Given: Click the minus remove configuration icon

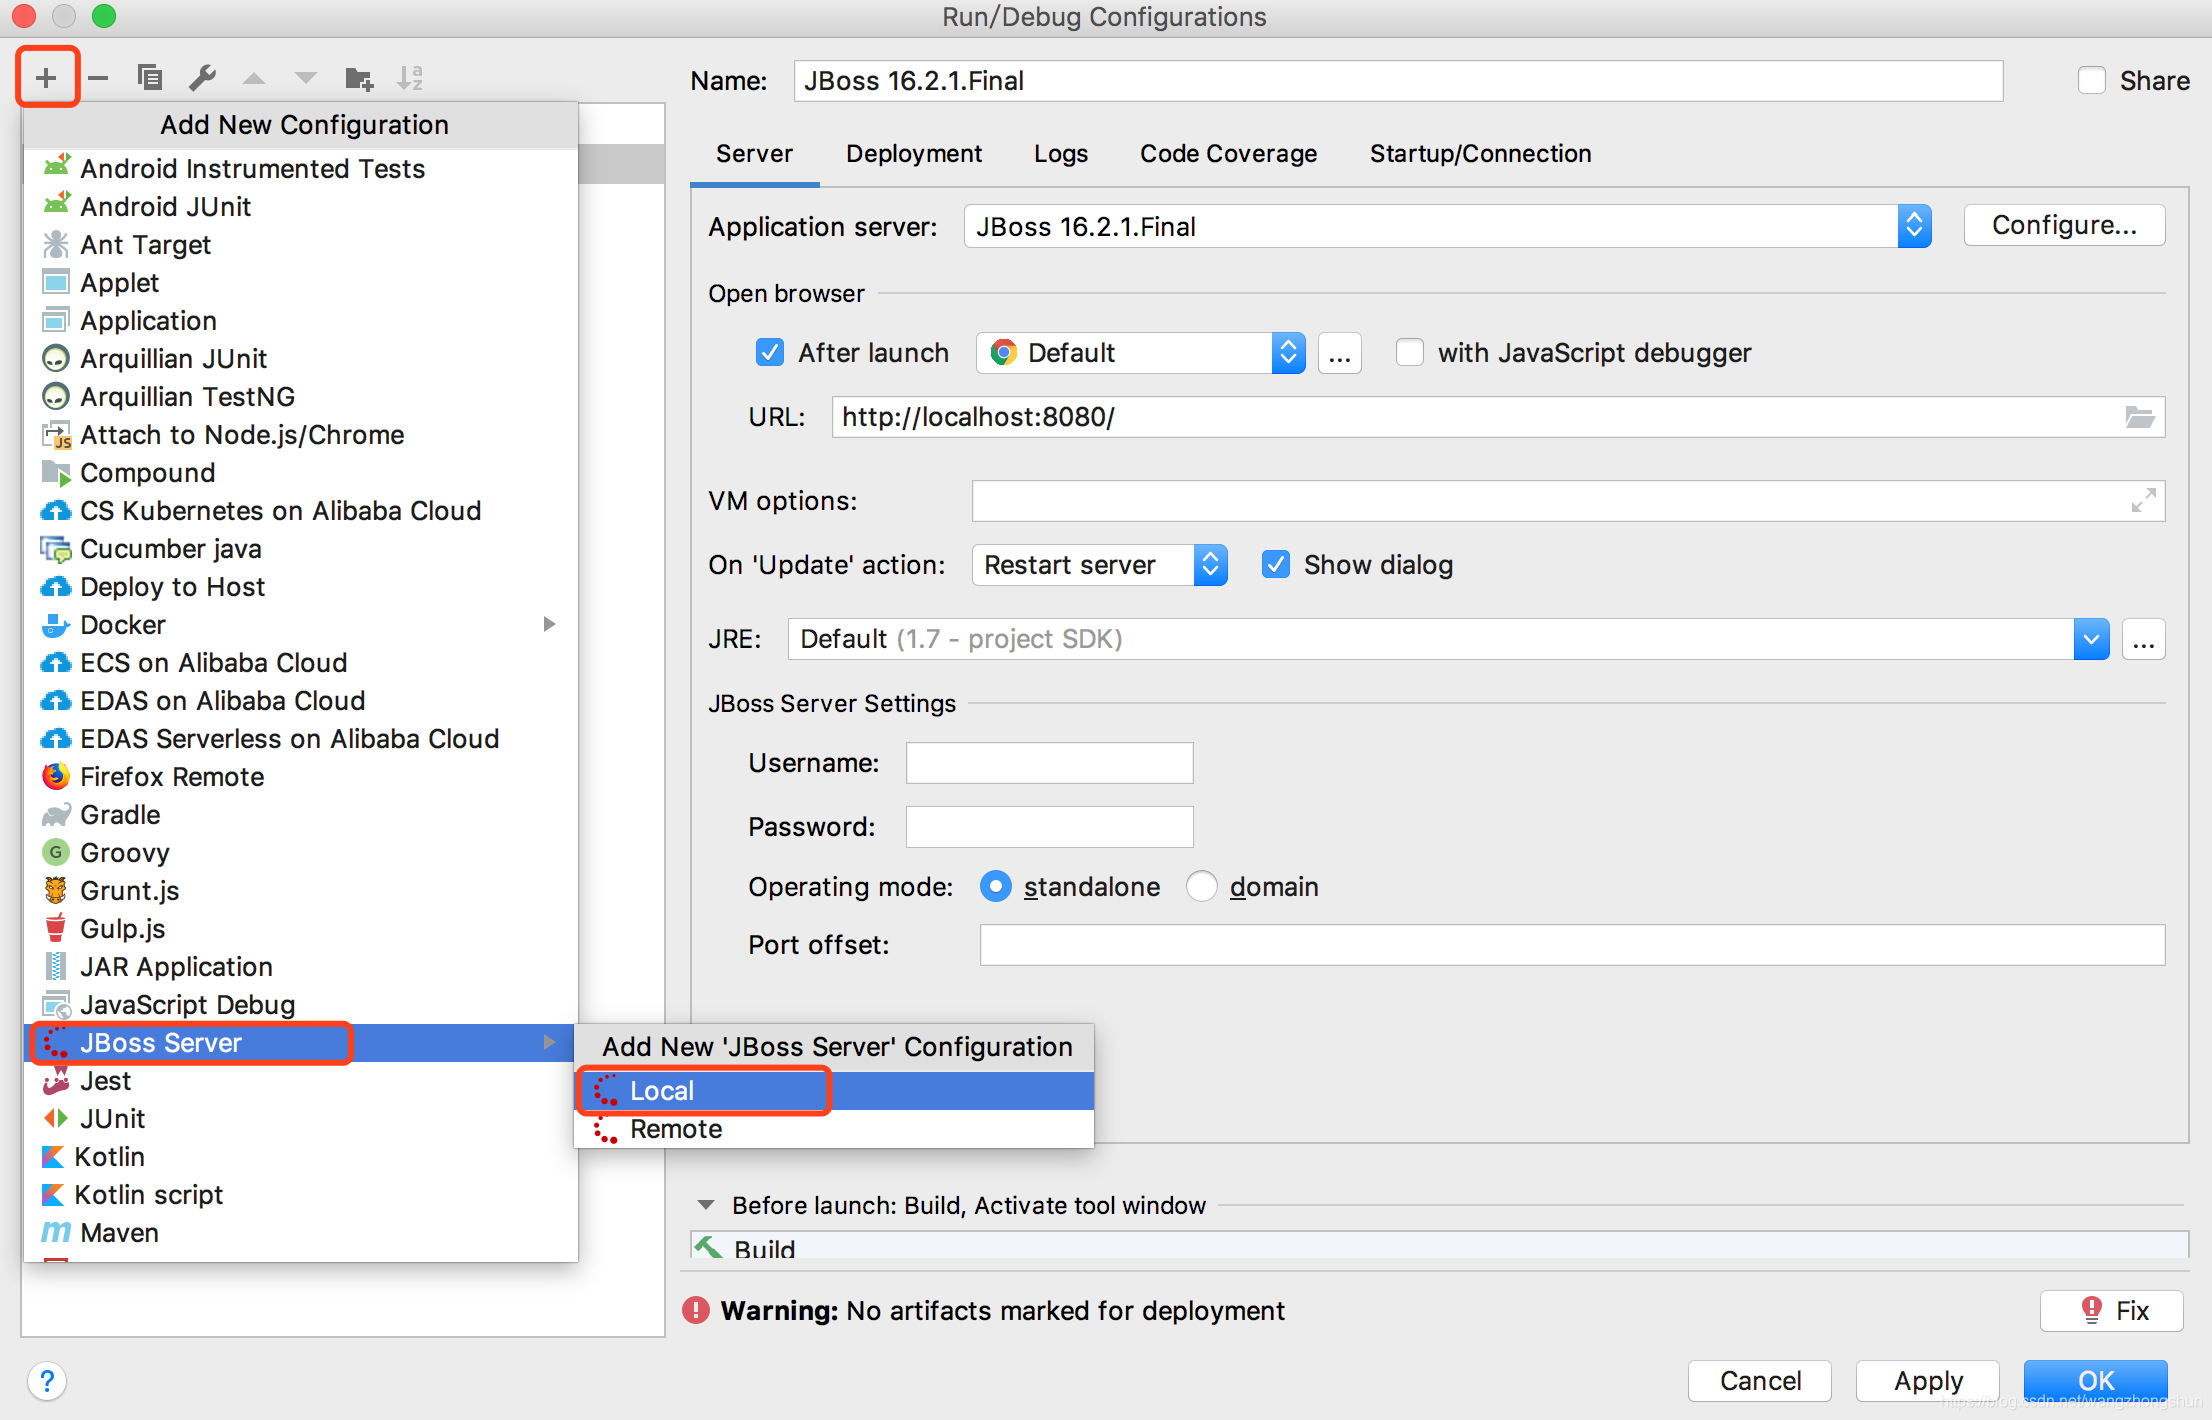Looking at the screenshot, I should pyautogui.click(x=98, y=77).
